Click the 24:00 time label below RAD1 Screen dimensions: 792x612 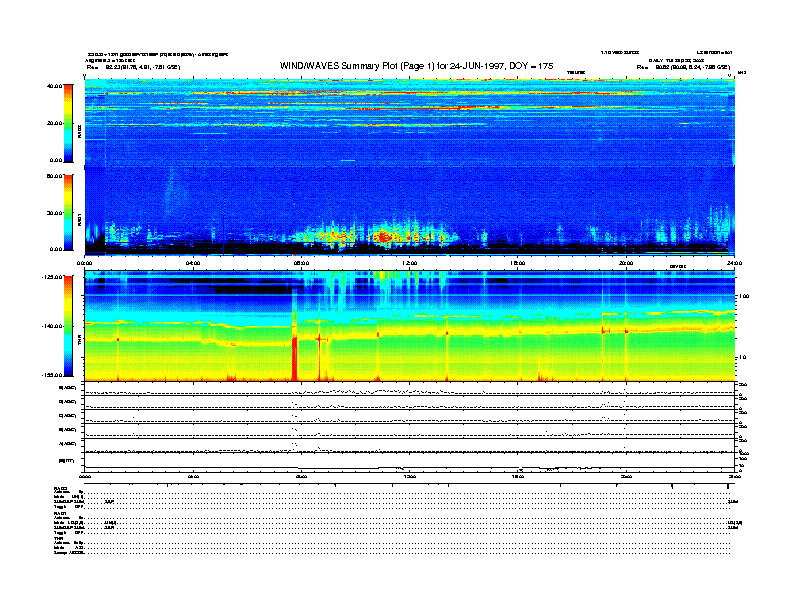click(734, 263)
